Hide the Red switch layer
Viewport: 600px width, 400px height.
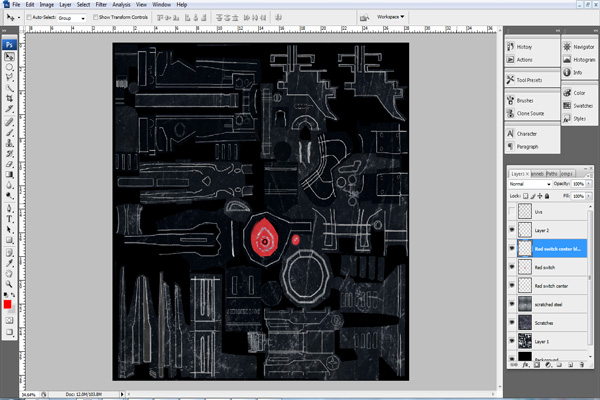(512, 267)
